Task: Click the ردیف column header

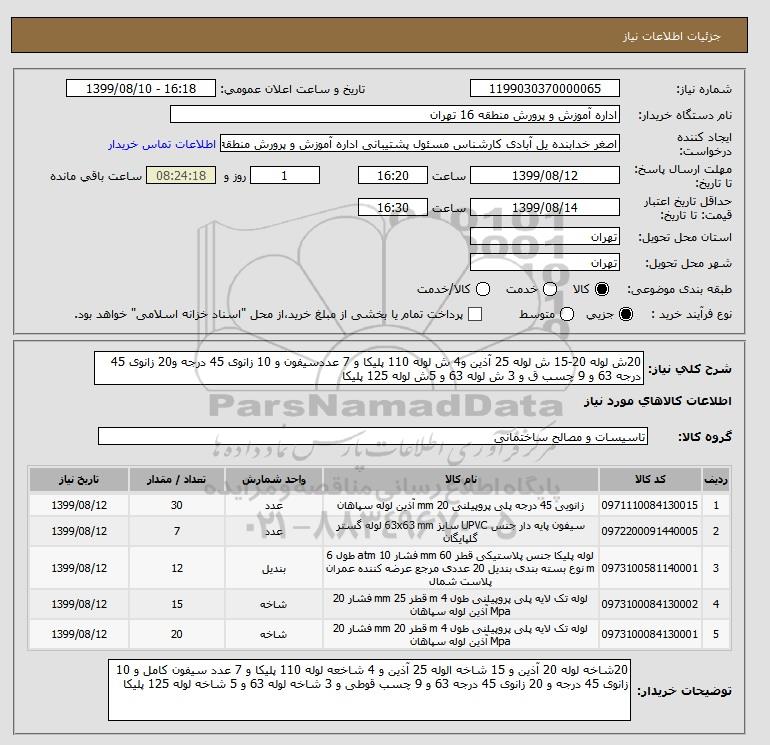Action: coord(716,479)
